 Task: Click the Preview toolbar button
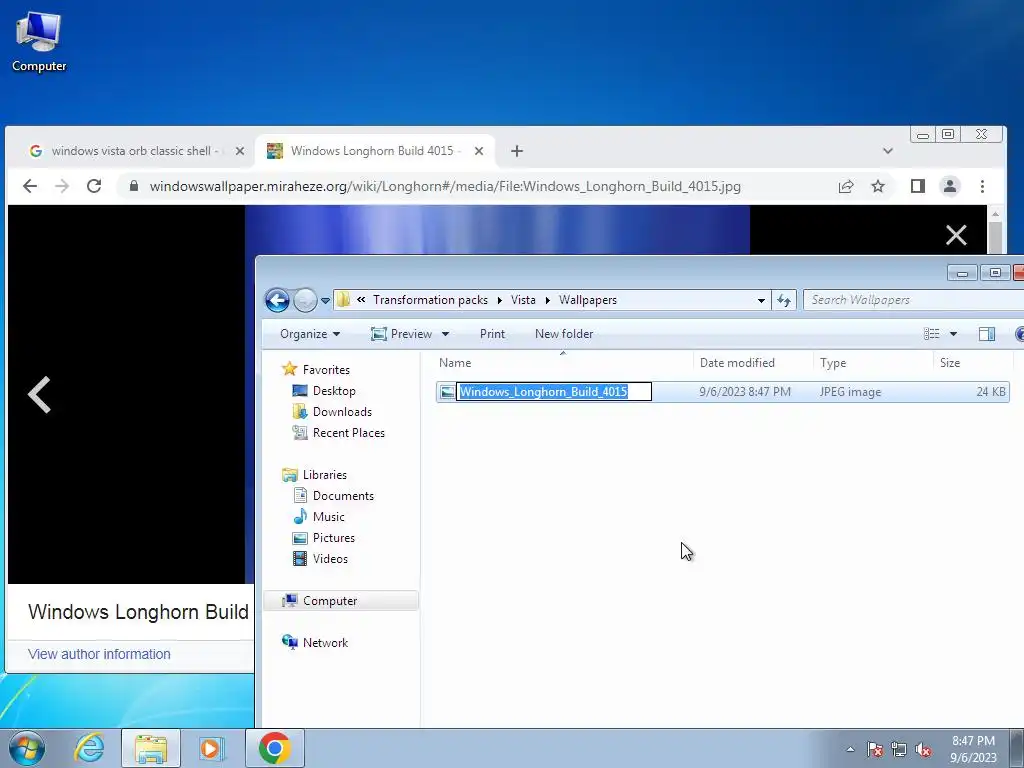point(402,334)
